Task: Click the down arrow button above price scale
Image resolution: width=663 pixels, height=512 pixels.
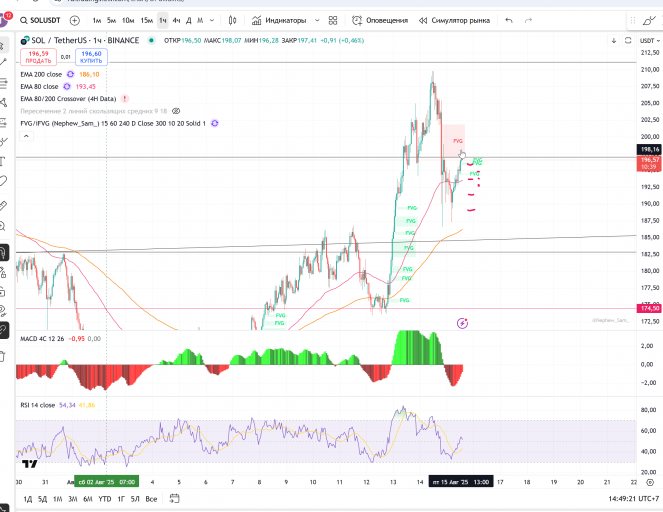Action: click(614, 41)
